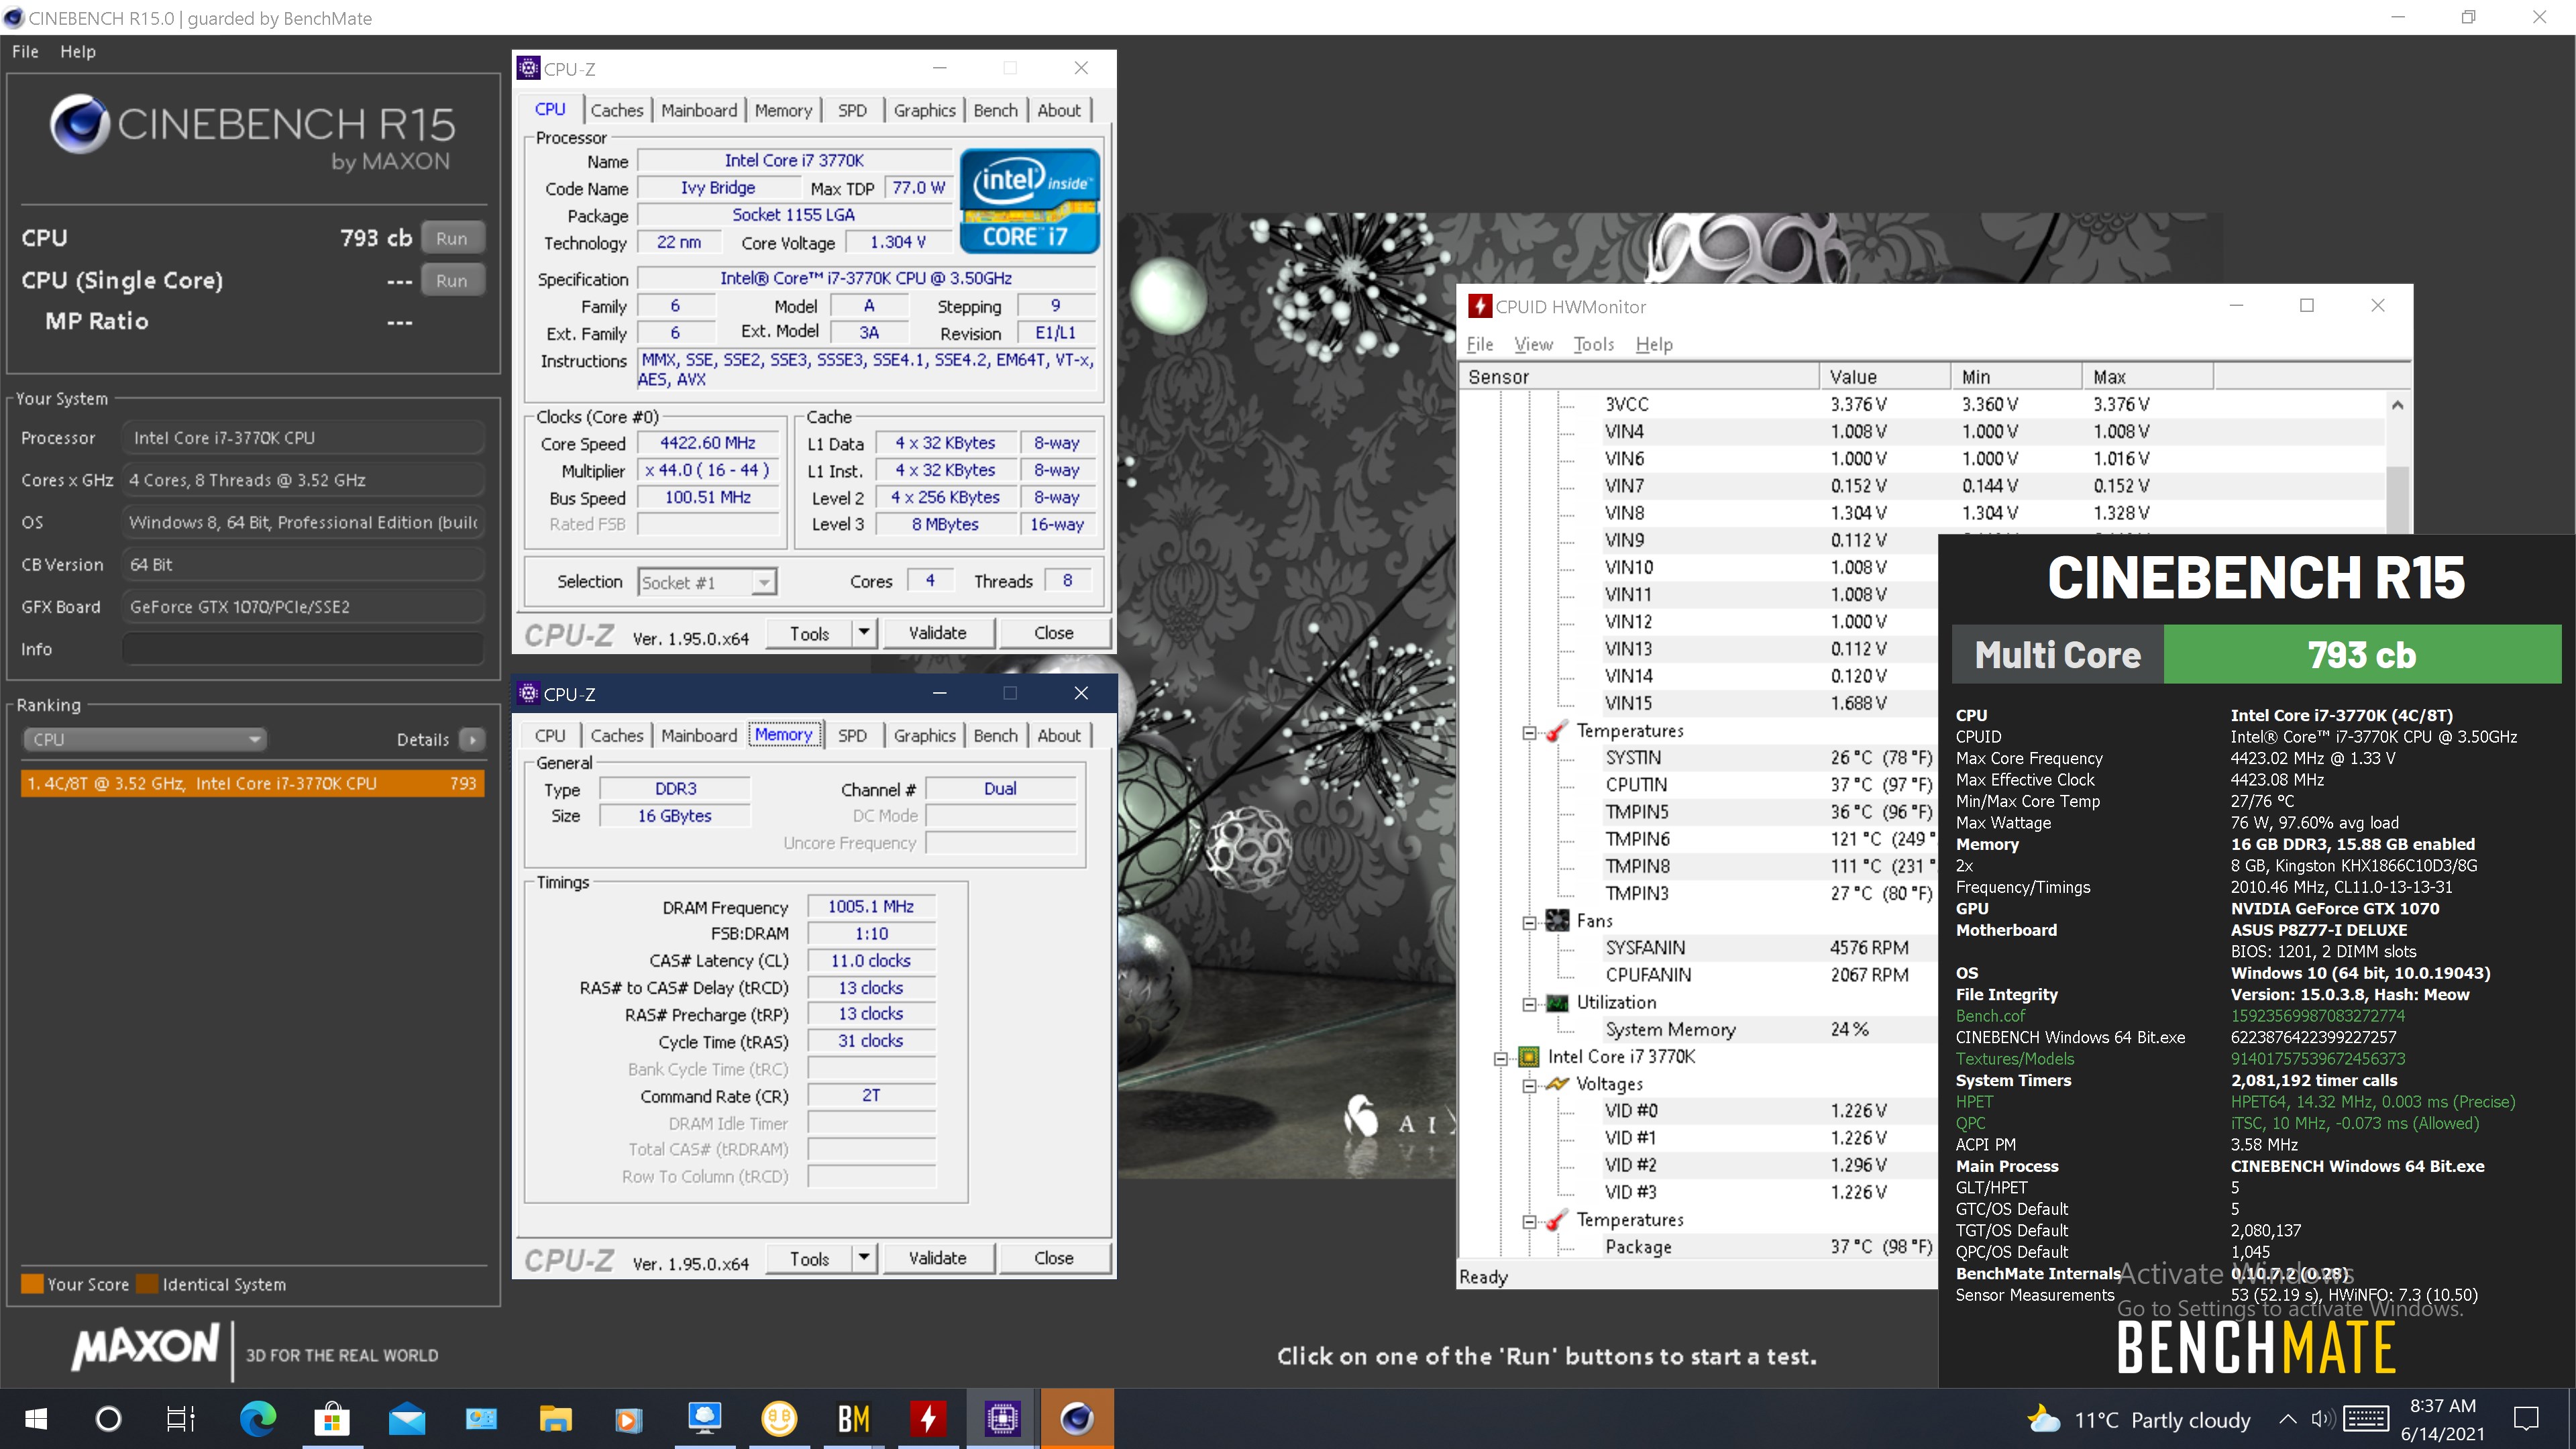This screenshot has width=2576, height=1449.
Task: Click the CPU-Z purple chip taskbar icon
Action: point(1002,1418)
